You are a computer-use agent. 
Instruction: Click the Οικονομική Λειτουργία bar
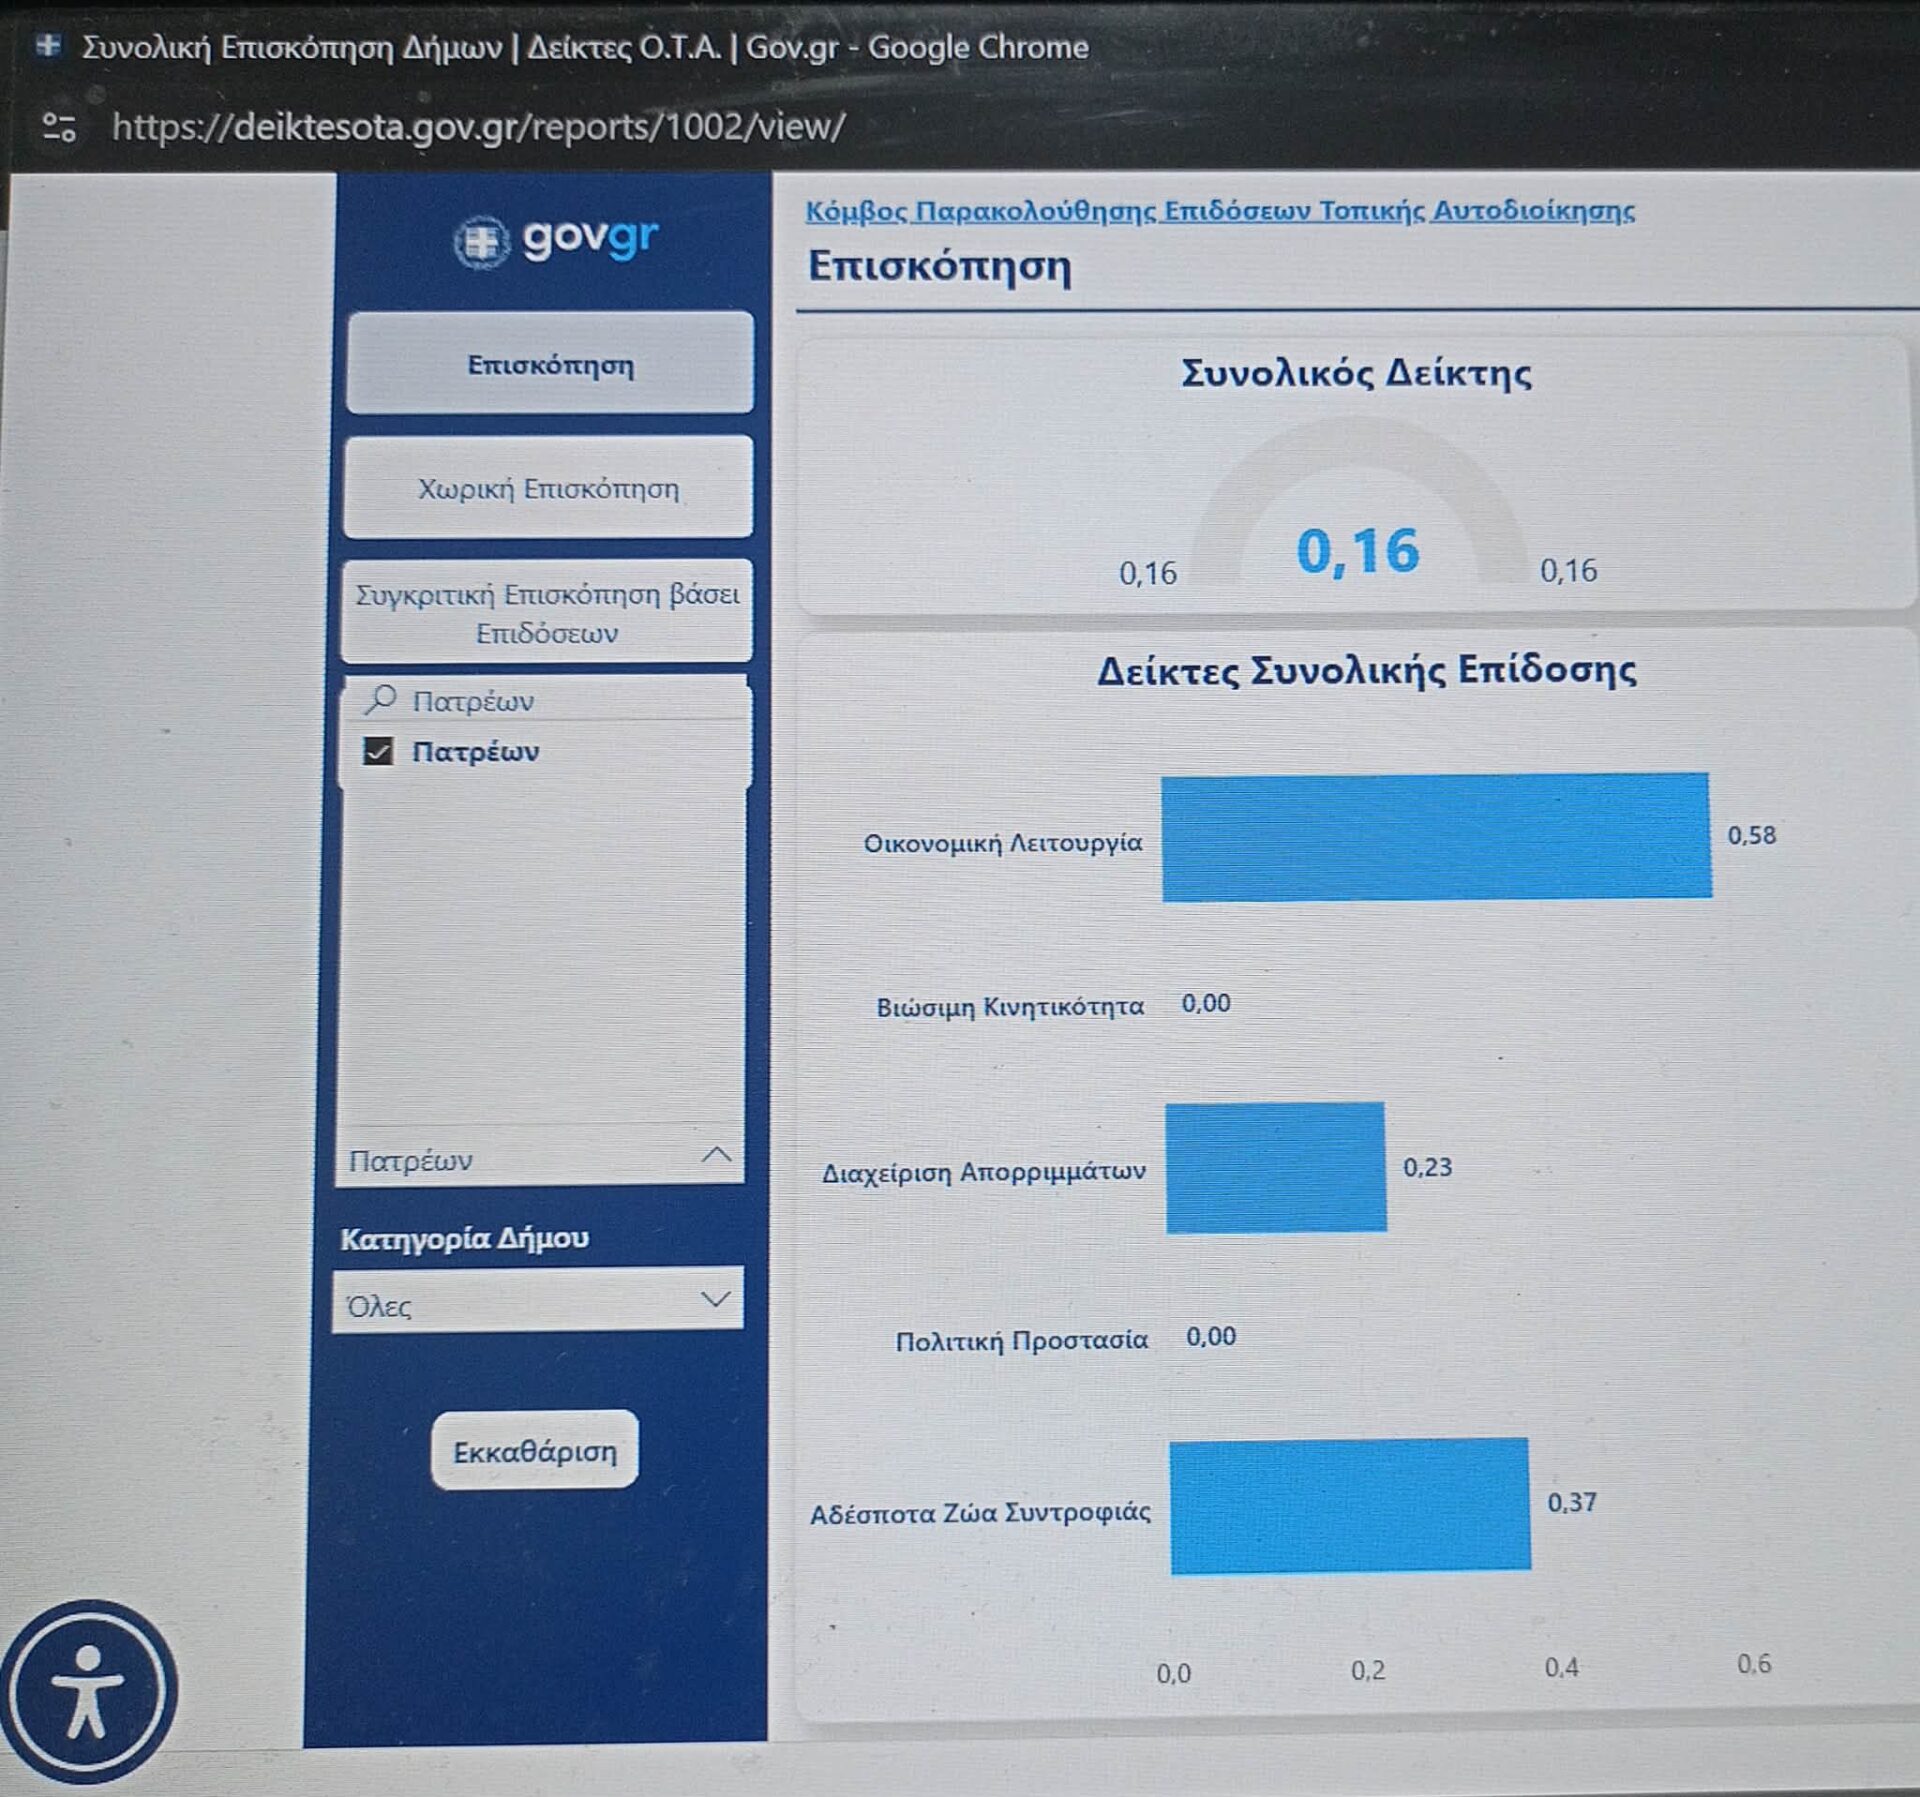pyautogui.click(x=1435, y=836)
